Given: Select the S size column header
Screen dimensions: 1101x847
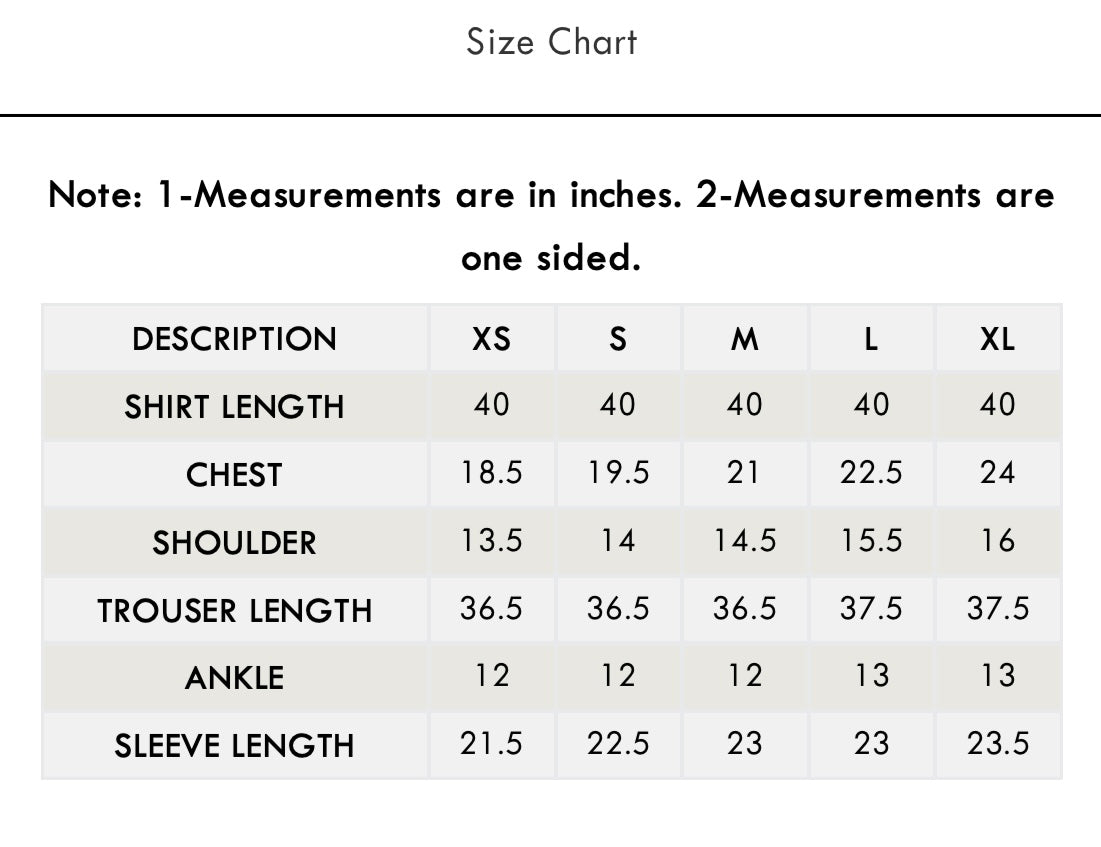Looking at the screenshot, I should (618, 339).
